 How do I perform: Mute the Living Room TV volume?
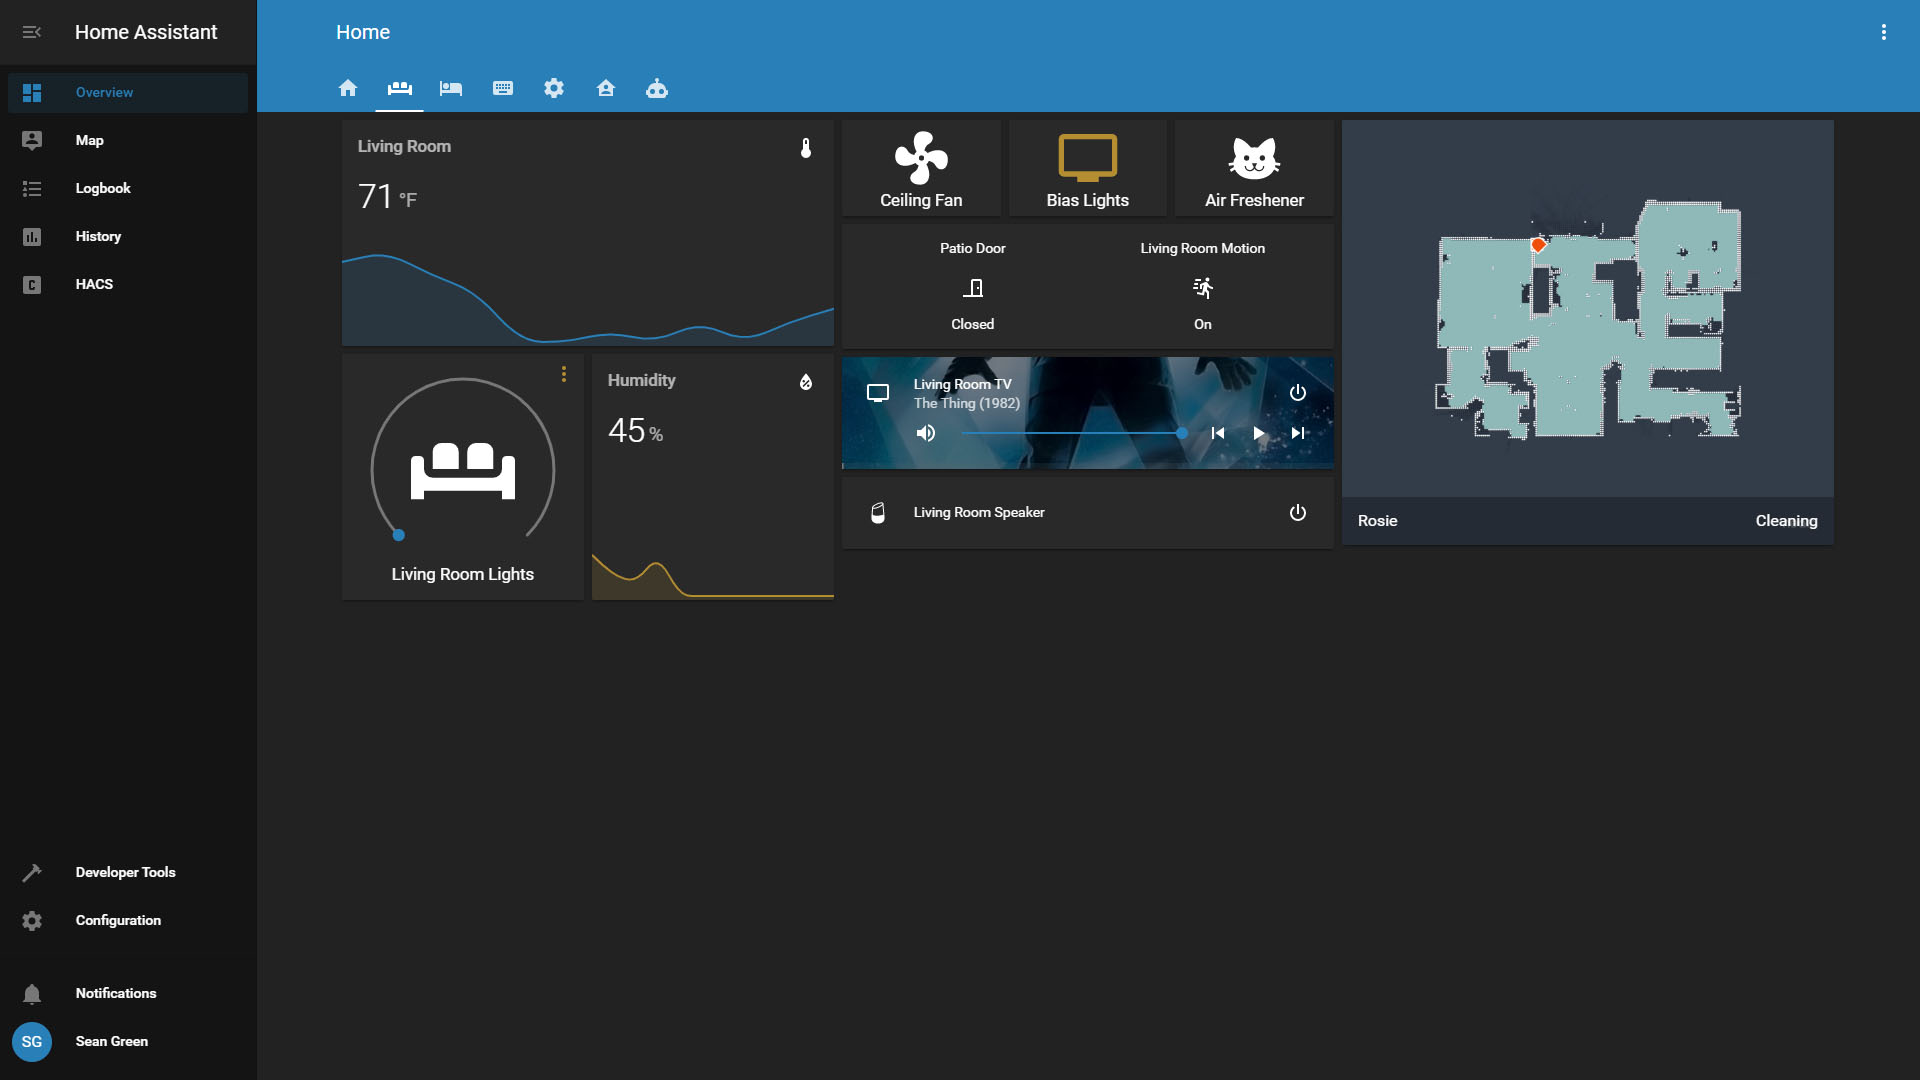(926, 433)
